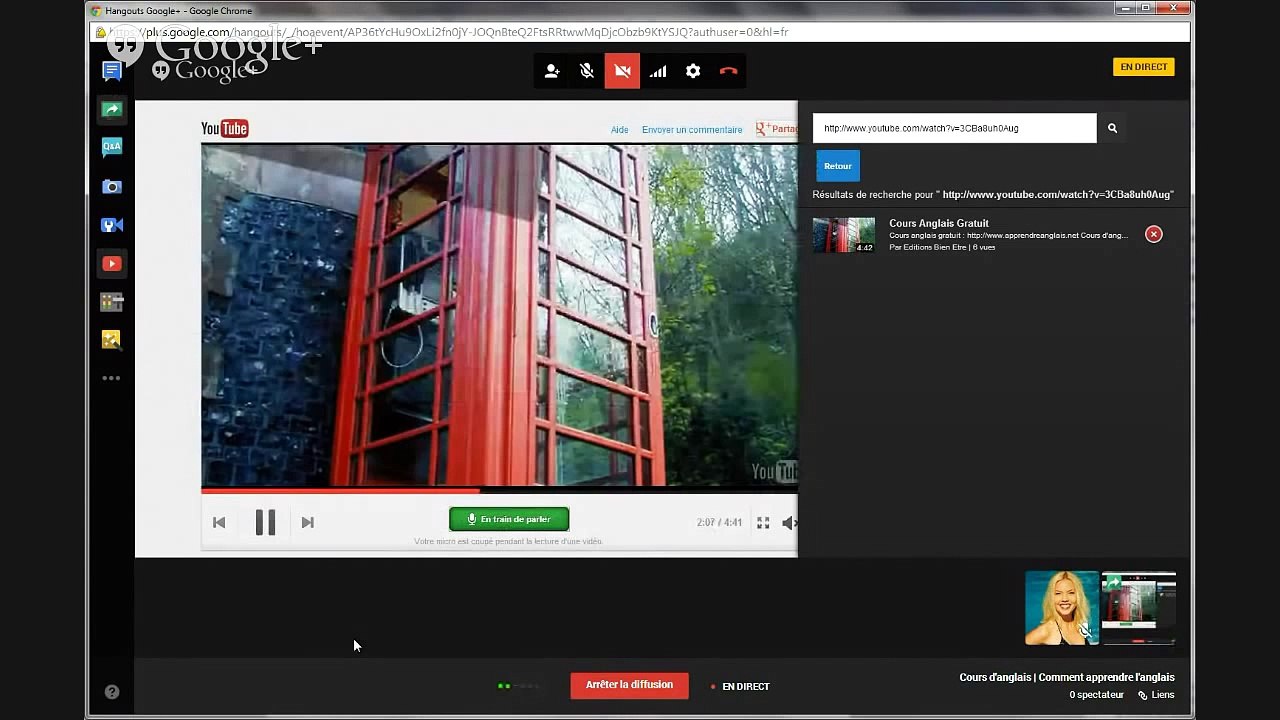Open the Q&A app in sidebar

pos(112,147)
